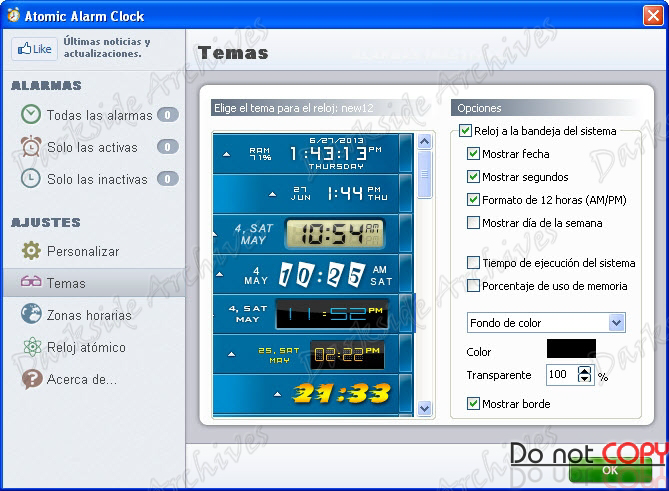The image size is (669, 491).
Task: Click the black Color swatch
Action: click(571, 349)
